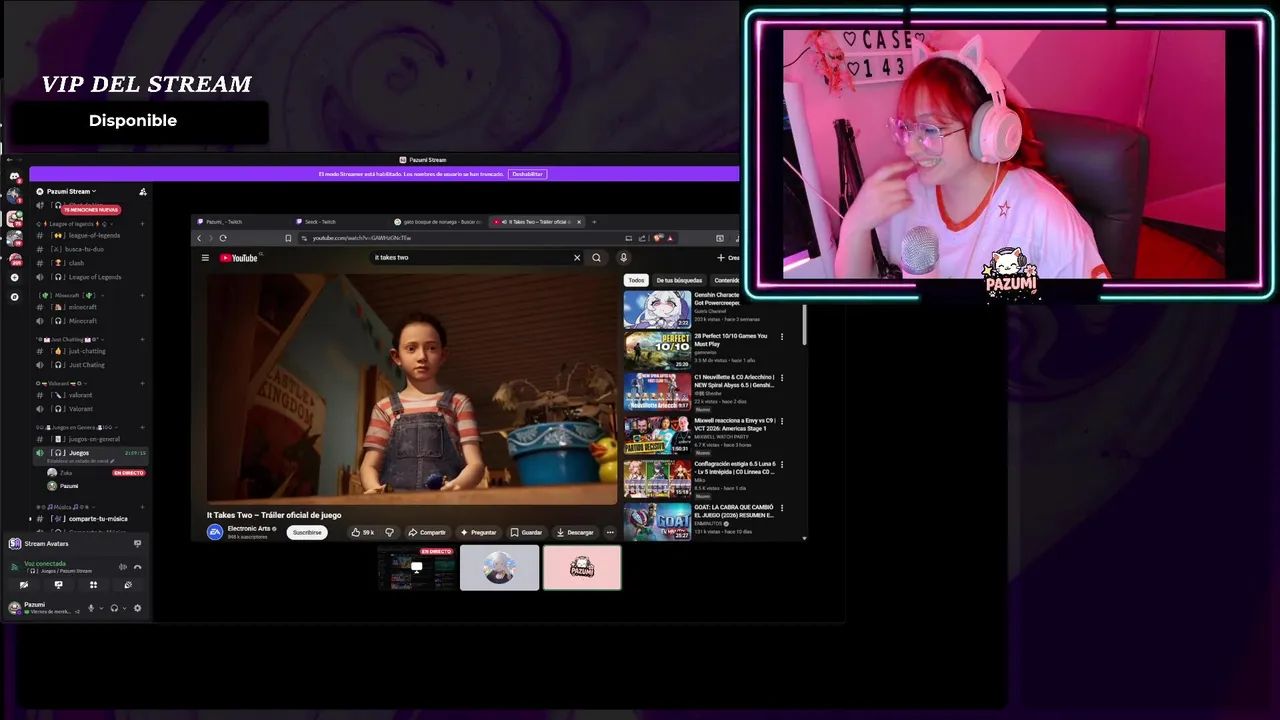The image size is (1280, 720).
Task: Open 'GOAT: LA CABRA QUE CAMBIÓ' video title
Action: pos(734,511)
